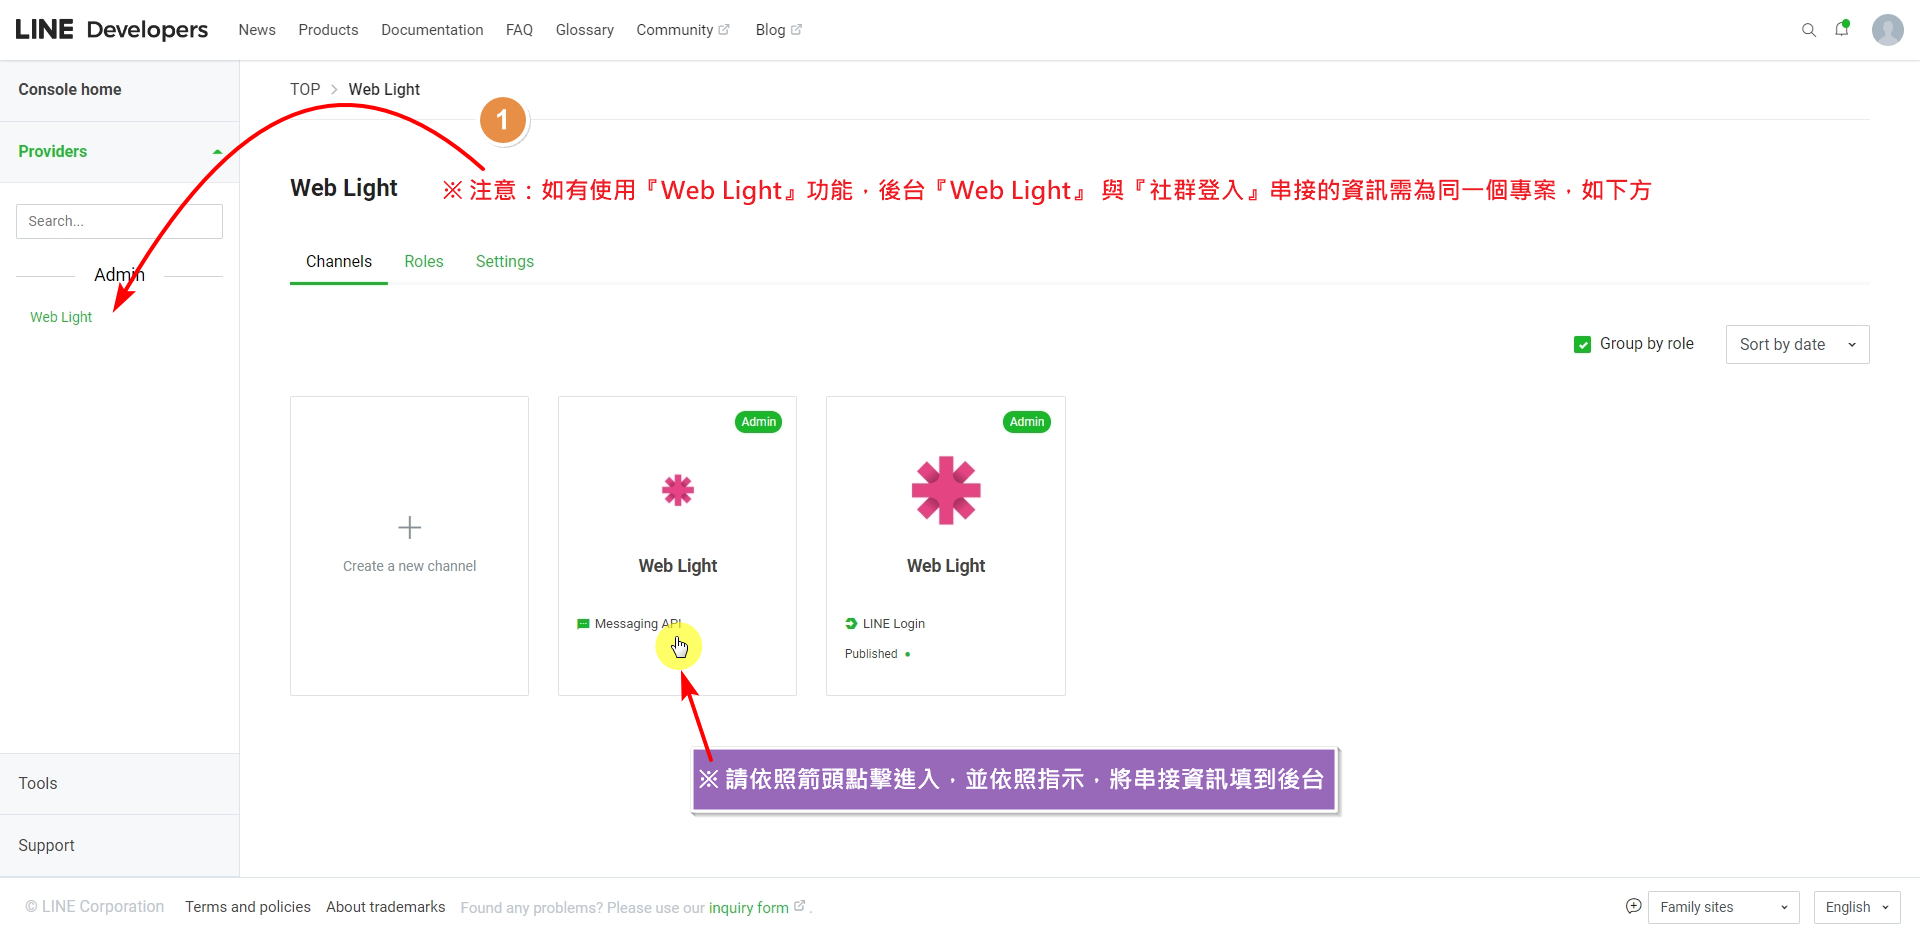Go to Console home
Screen dimensions: 1920x937
coord(70,89)
